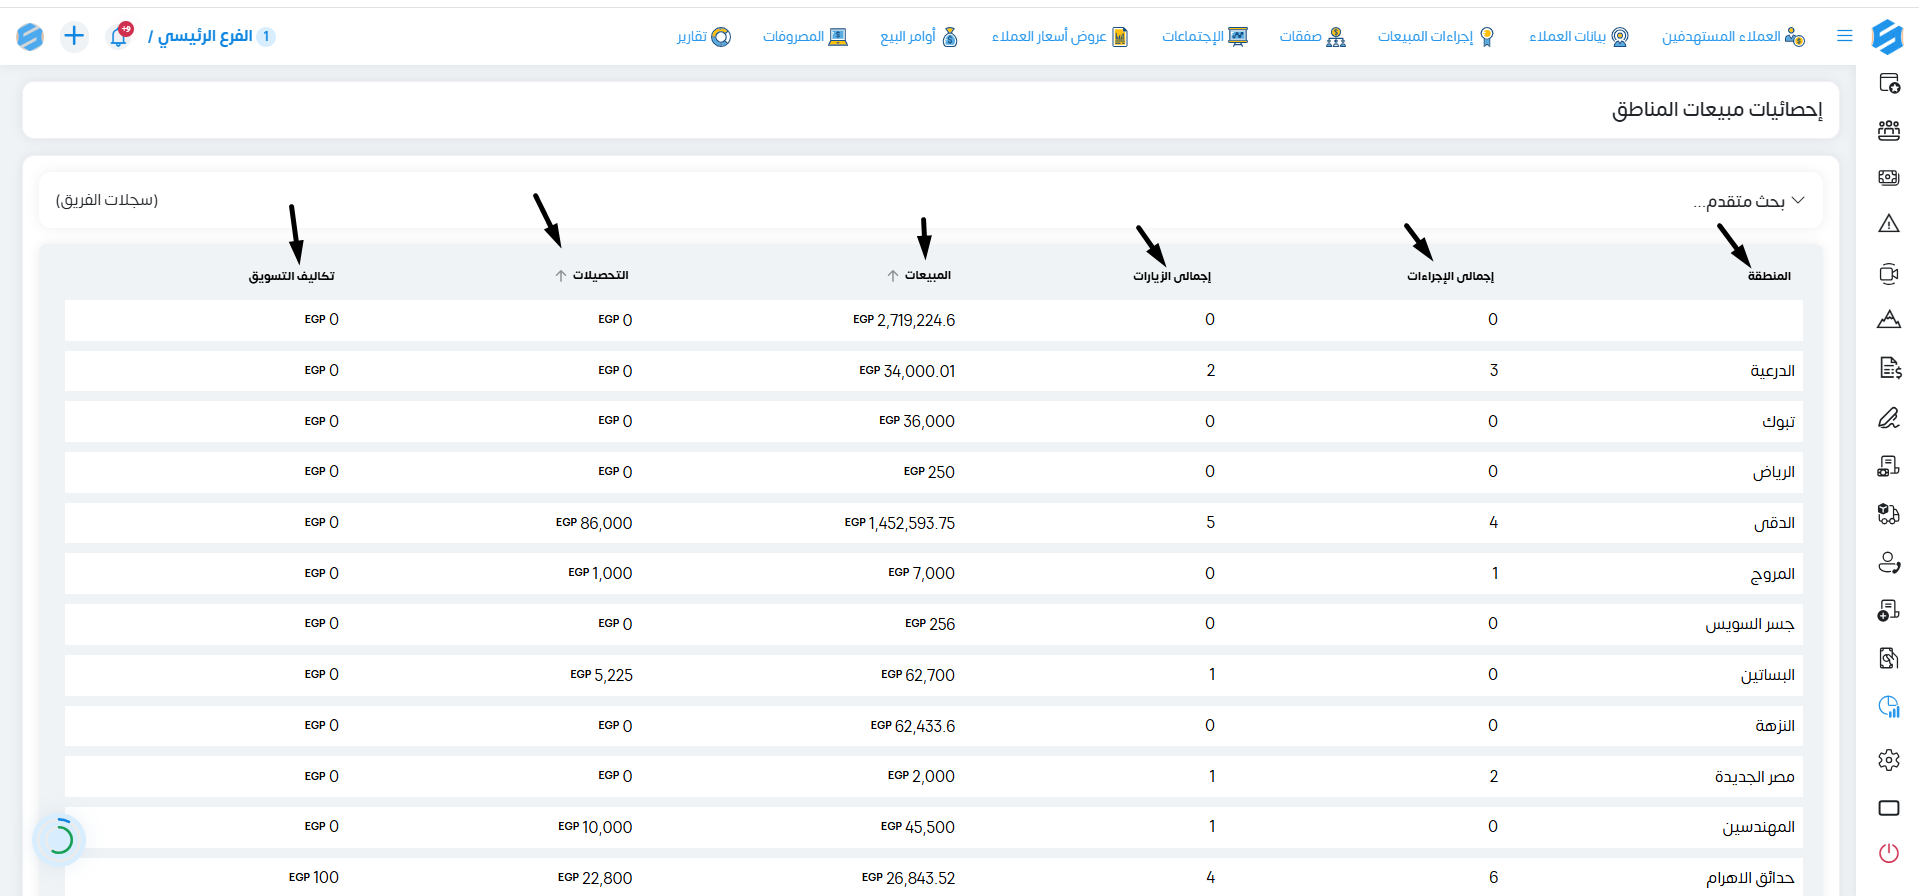Select the المهندسين region row
1919x896 pixels.
(x=934, y=827)
